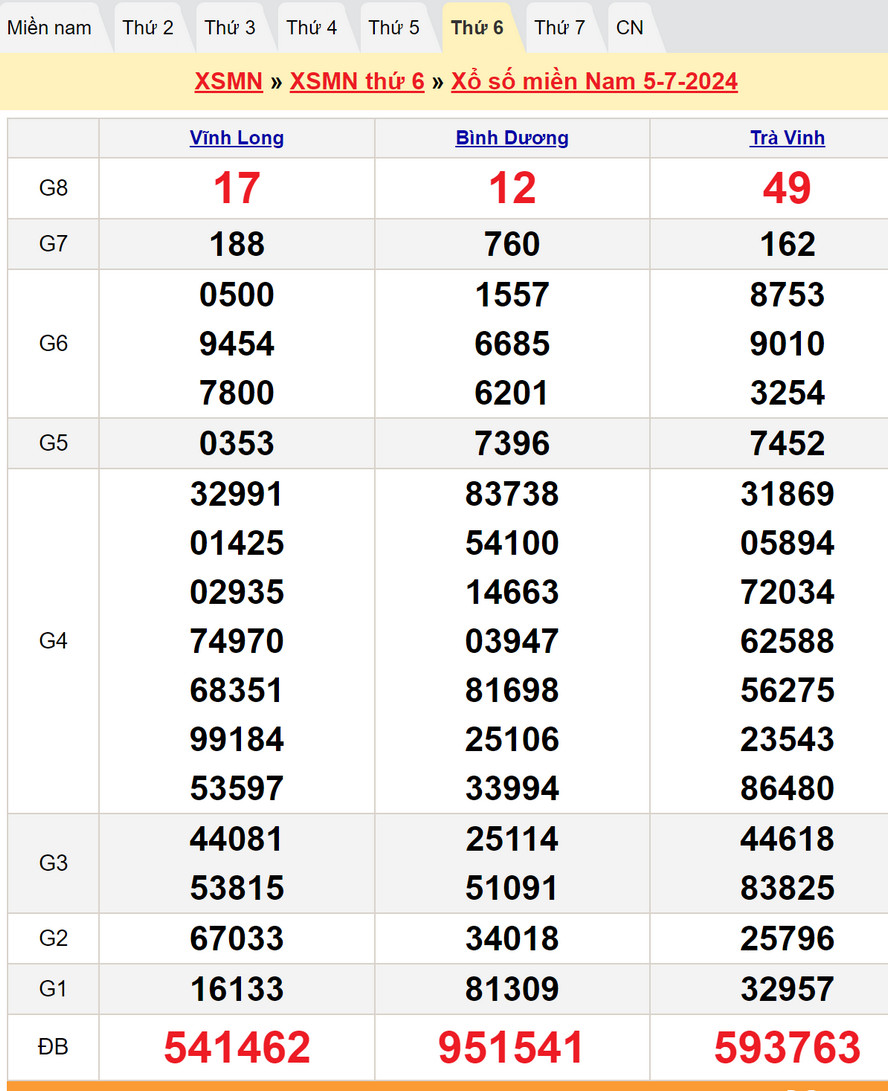Switch to the Thứ 2 tab

point(148,28)
